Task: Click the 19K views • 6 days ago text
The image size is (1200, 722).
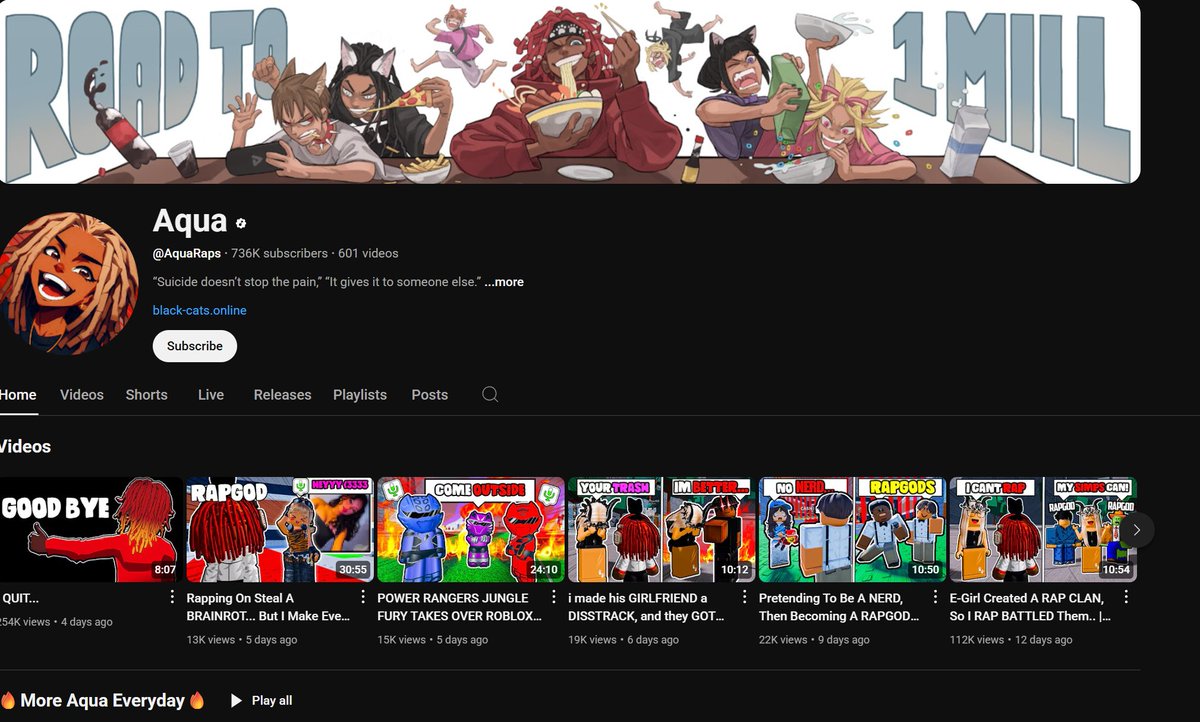Action: (x=623, y=640)
